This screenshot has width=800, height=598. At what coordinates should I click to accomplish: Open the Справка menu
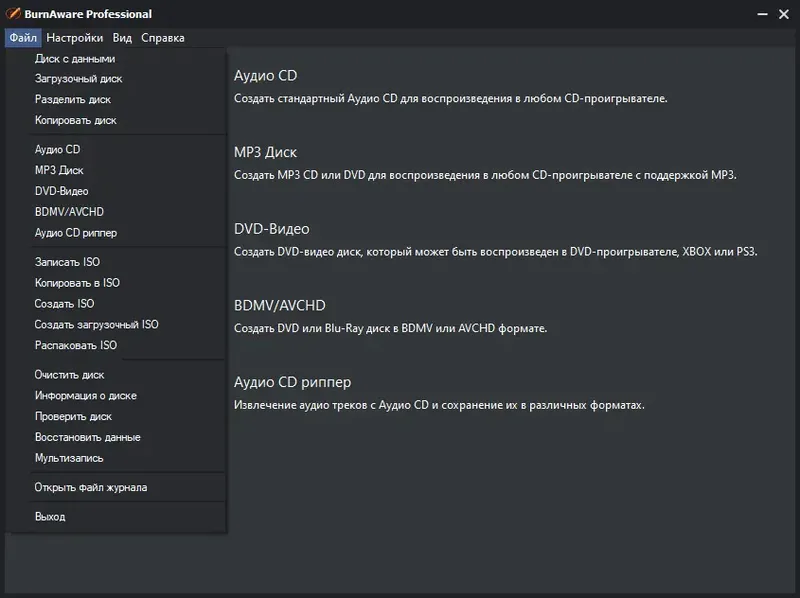[163, 38]
